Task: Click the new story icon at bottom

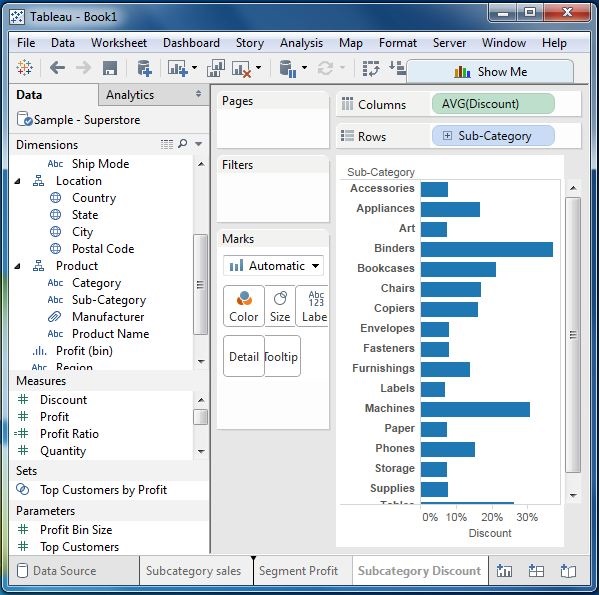Action: pyautogui.click(x=568, y=571)
